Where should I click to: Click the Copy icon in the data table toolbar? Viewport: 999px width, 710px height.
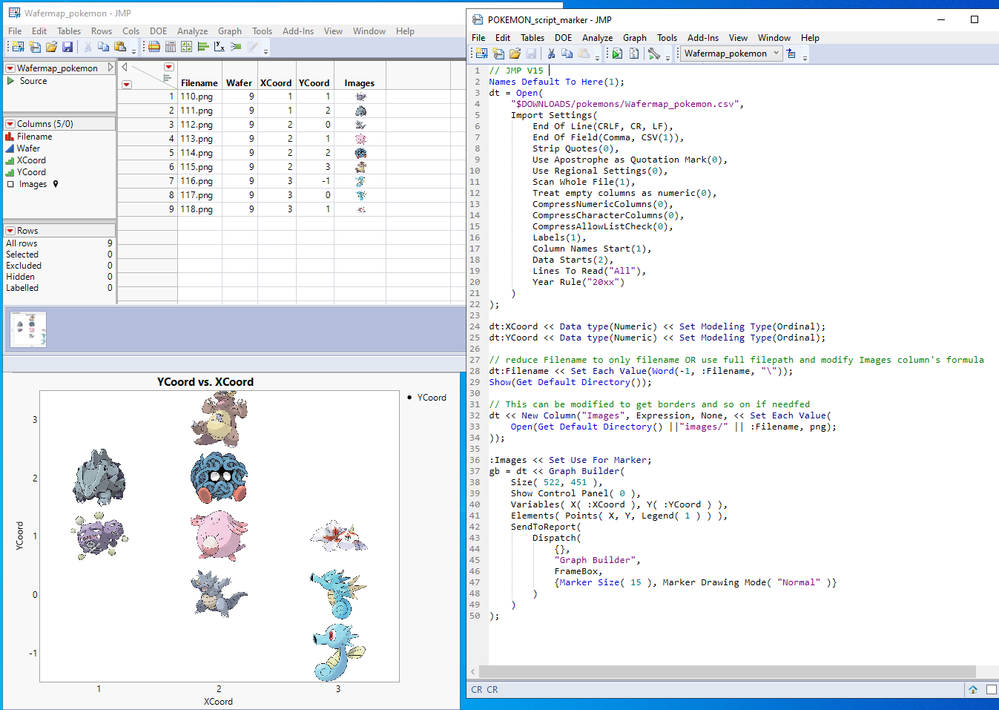103,46
